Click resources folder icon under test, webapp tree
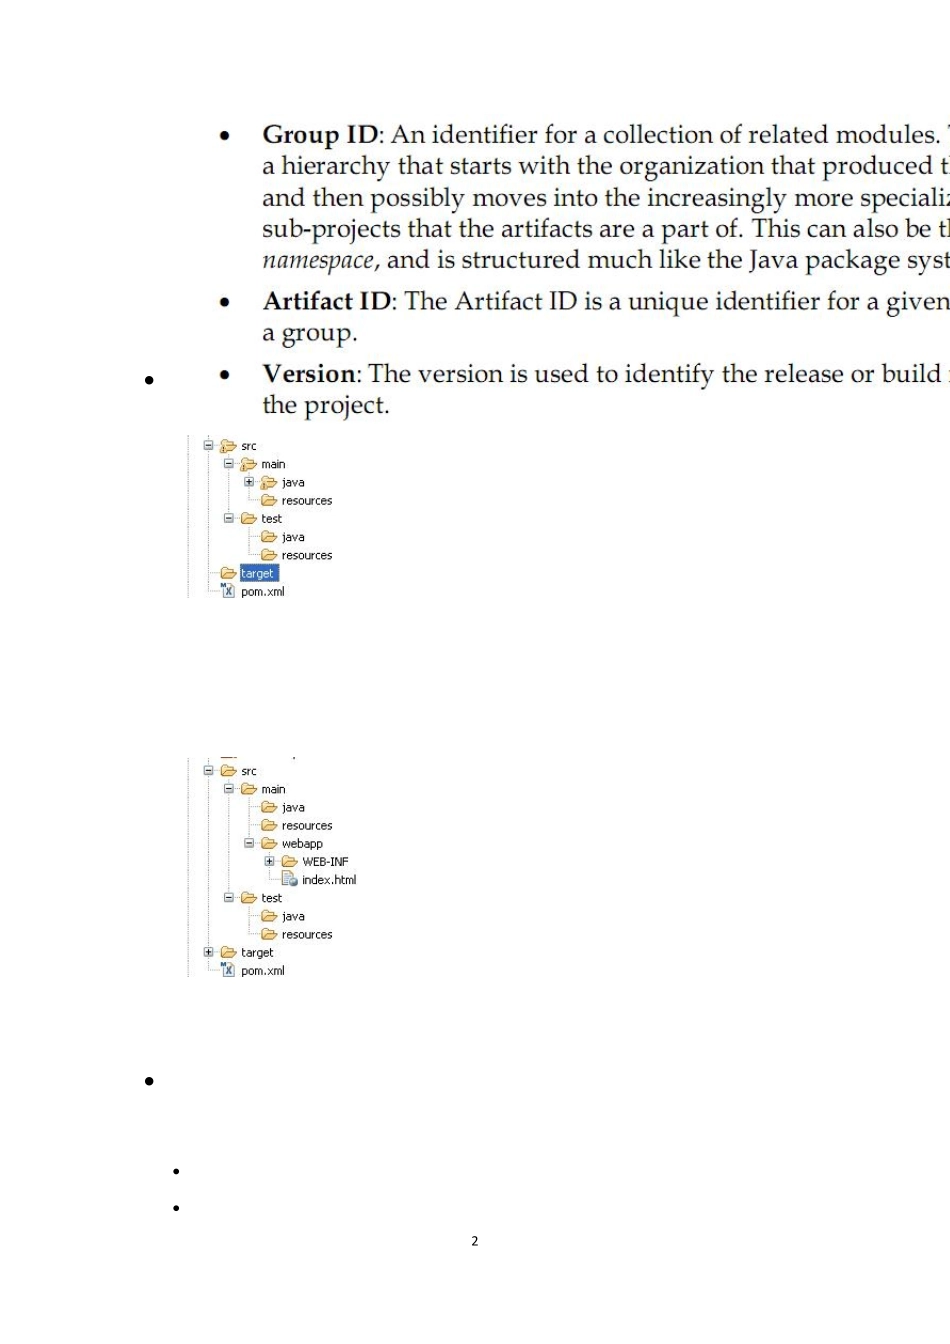The height and width of the screenshot is (1344, 950). 269,934
